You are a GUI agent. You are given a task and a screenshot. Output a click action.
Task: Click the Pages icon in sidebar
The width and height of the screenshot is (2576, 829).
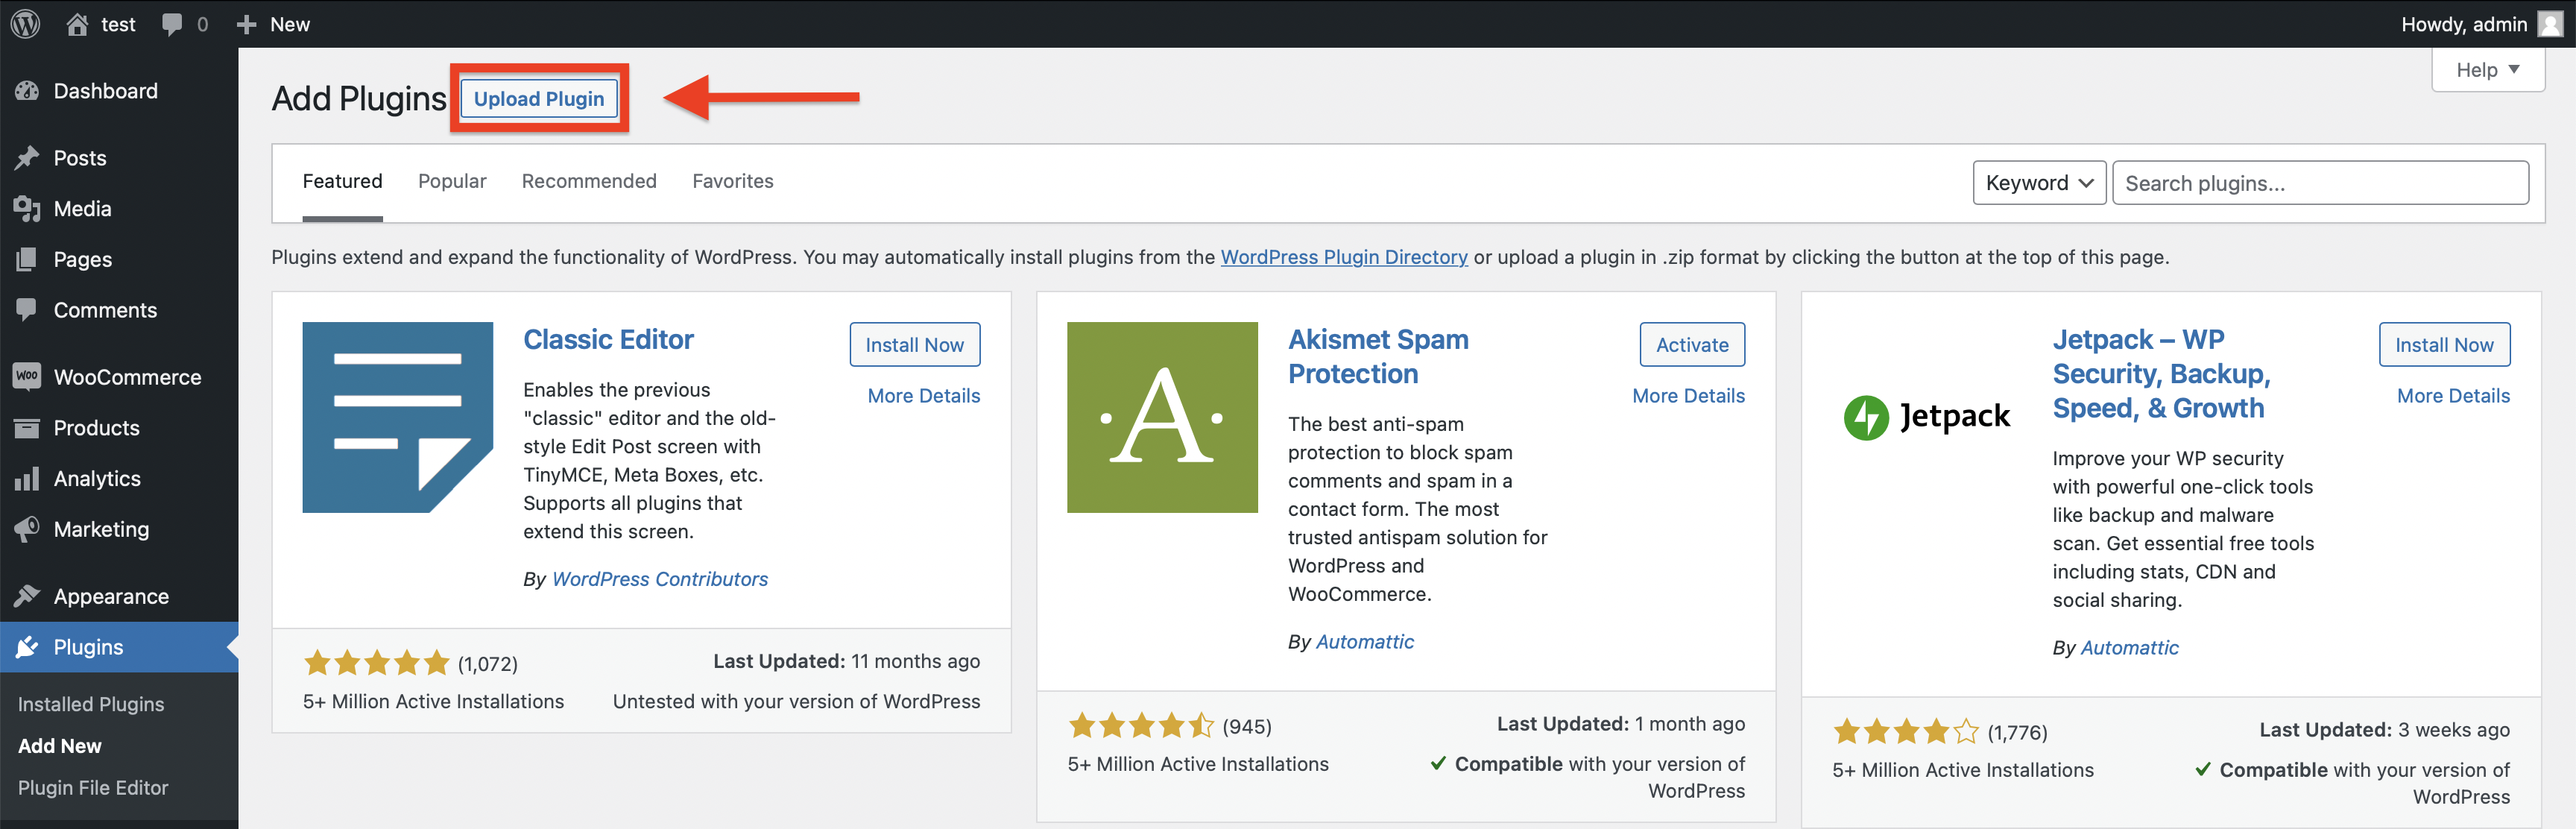[27, 260]
